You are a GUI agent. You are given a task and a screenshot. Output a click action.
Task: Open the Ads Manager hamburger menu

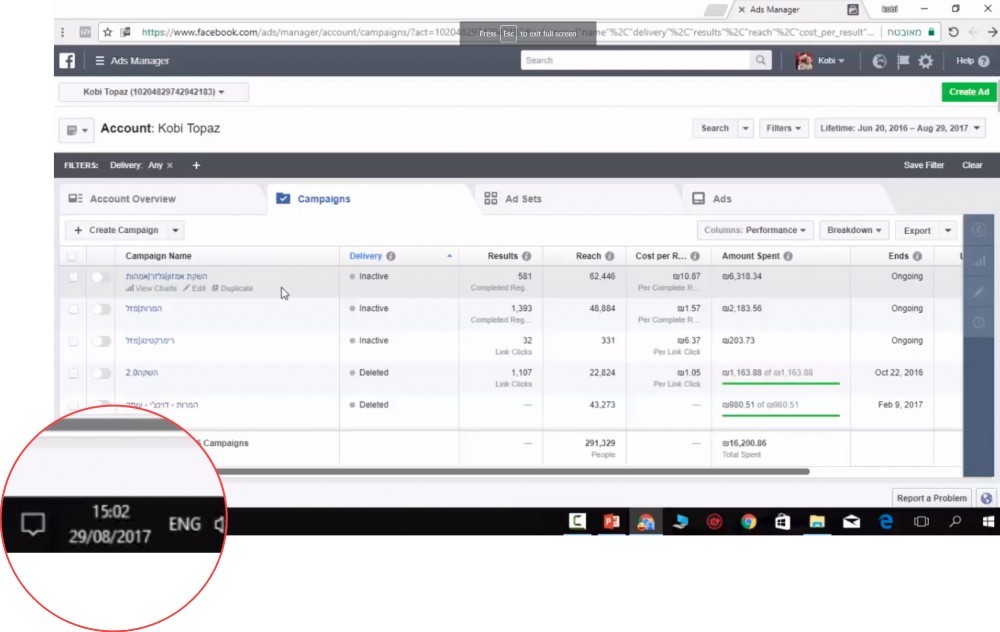tap(99, 61)
